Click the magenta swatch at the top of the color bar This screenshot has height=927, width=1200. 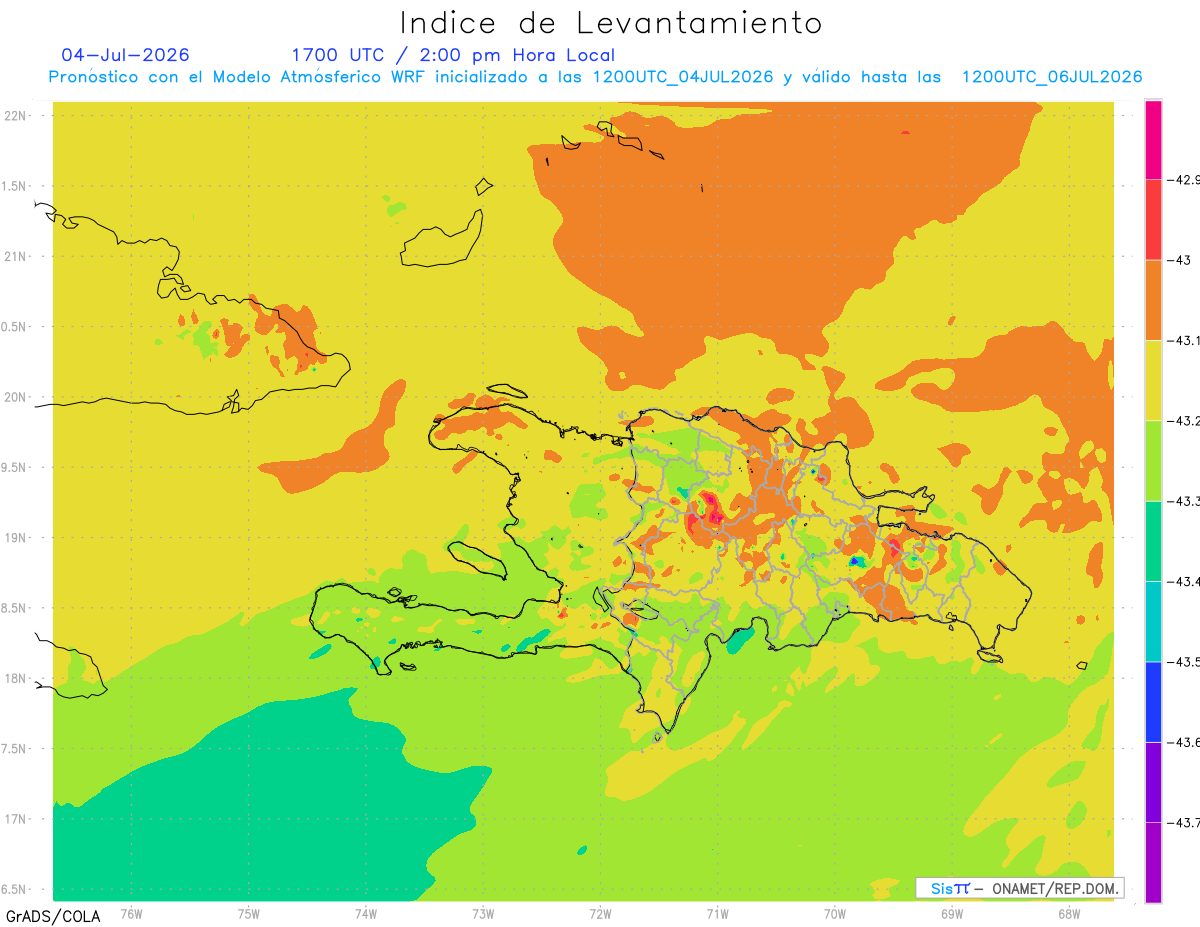point(1153,140)
